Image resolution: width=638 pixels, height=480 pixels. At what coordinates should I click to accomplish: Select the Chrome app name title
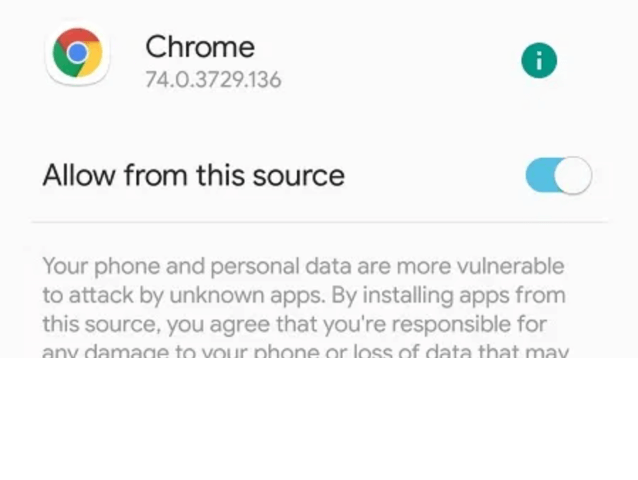click(x=200, y=46)
